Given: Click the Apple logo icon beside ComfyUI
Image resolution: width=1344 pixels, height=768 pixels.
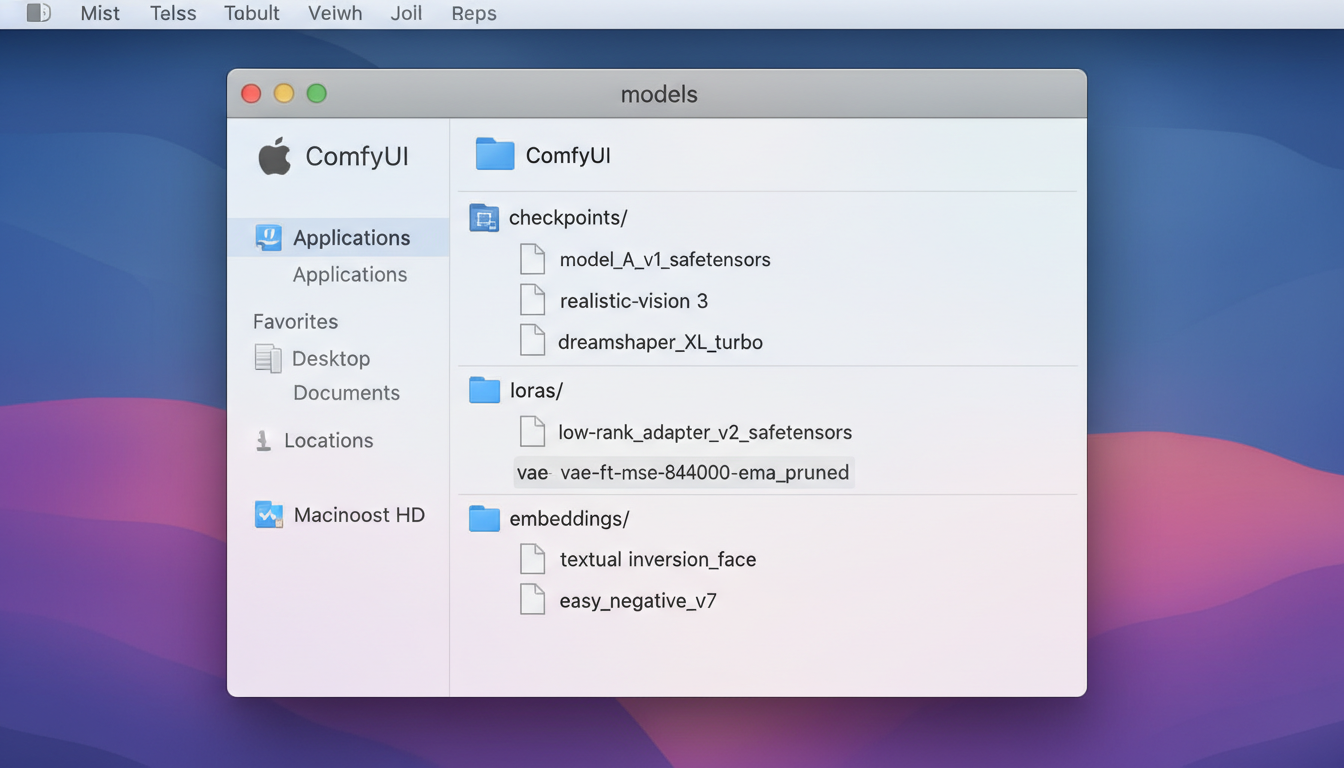Looking at the screenshot, I should [x=275, y=157].
